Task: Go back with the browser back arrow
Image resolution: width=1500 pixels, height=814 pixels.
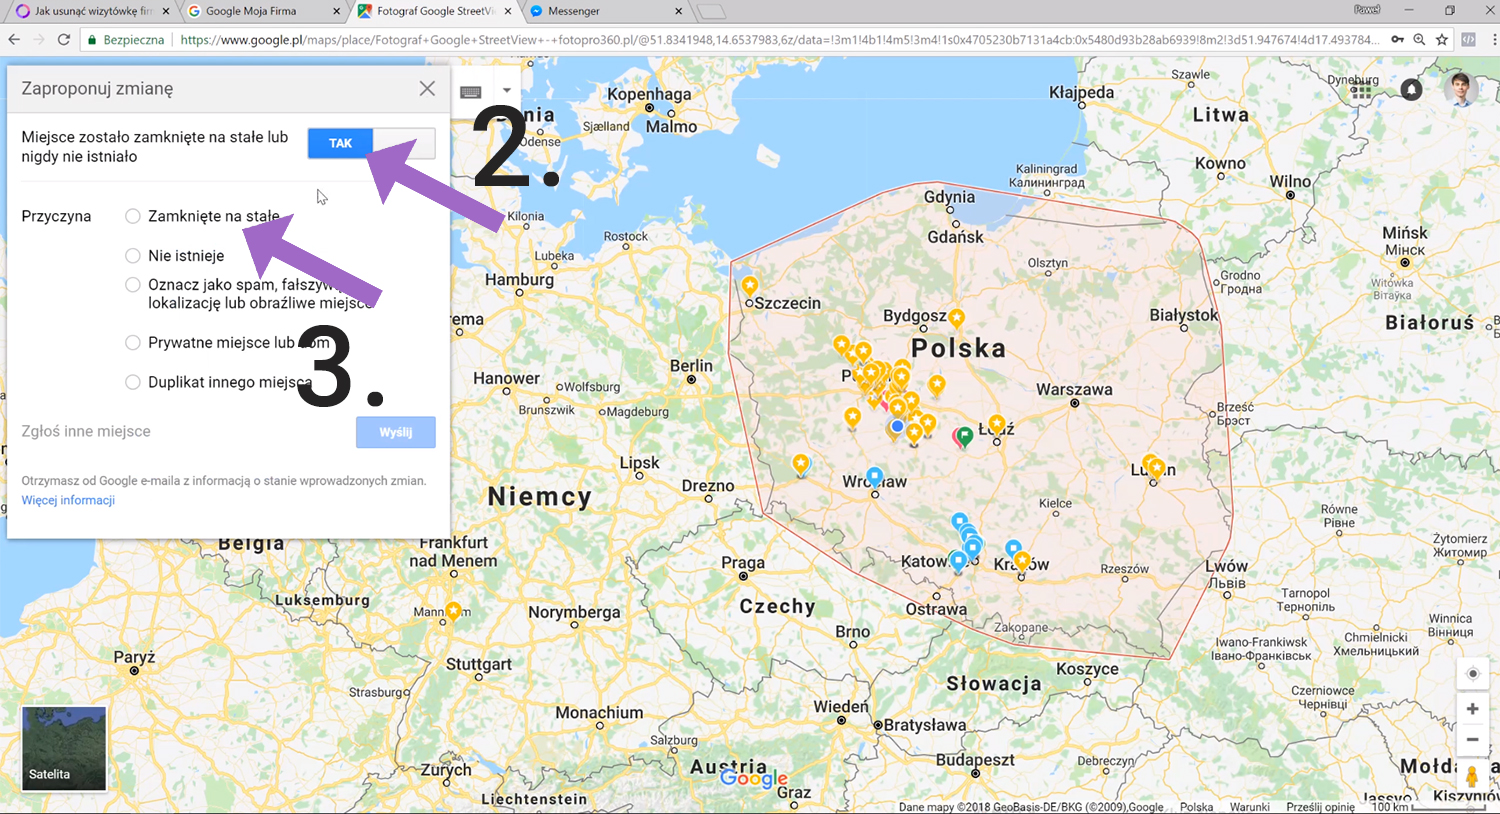Action: click(14, 39)
